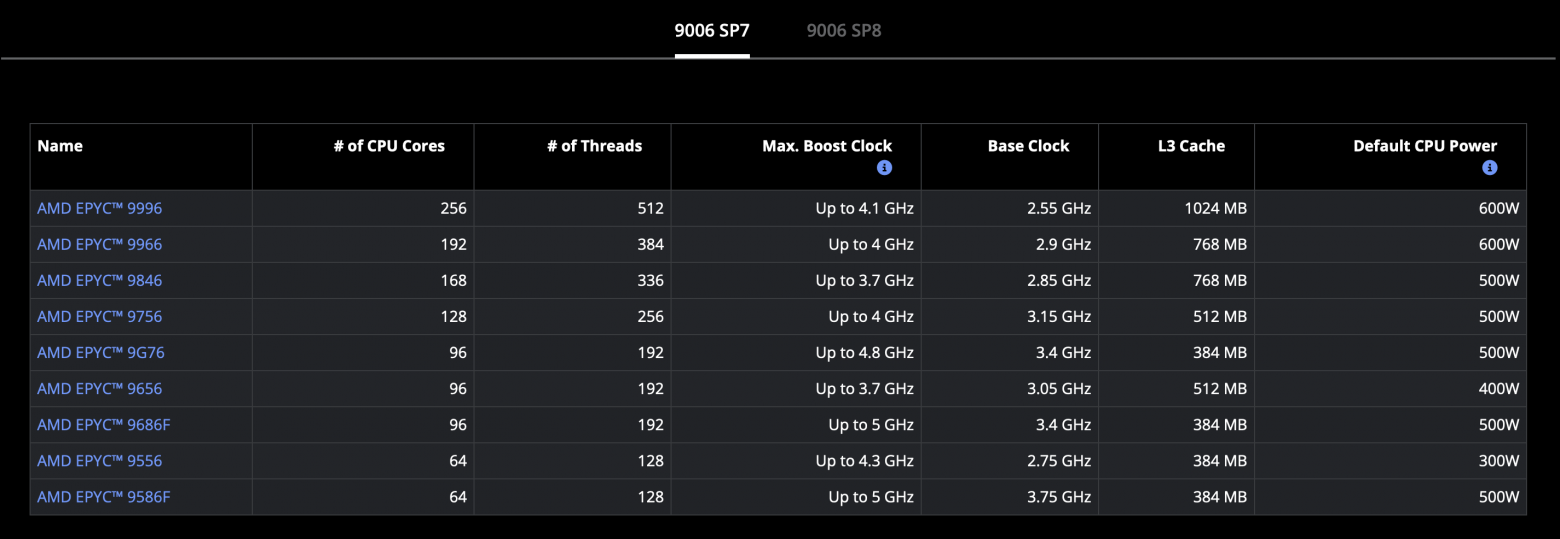Click the # of CPU Cores header
Image resolution: width=1560 pixels, height=539 pixels.
[x=389, y=146]
